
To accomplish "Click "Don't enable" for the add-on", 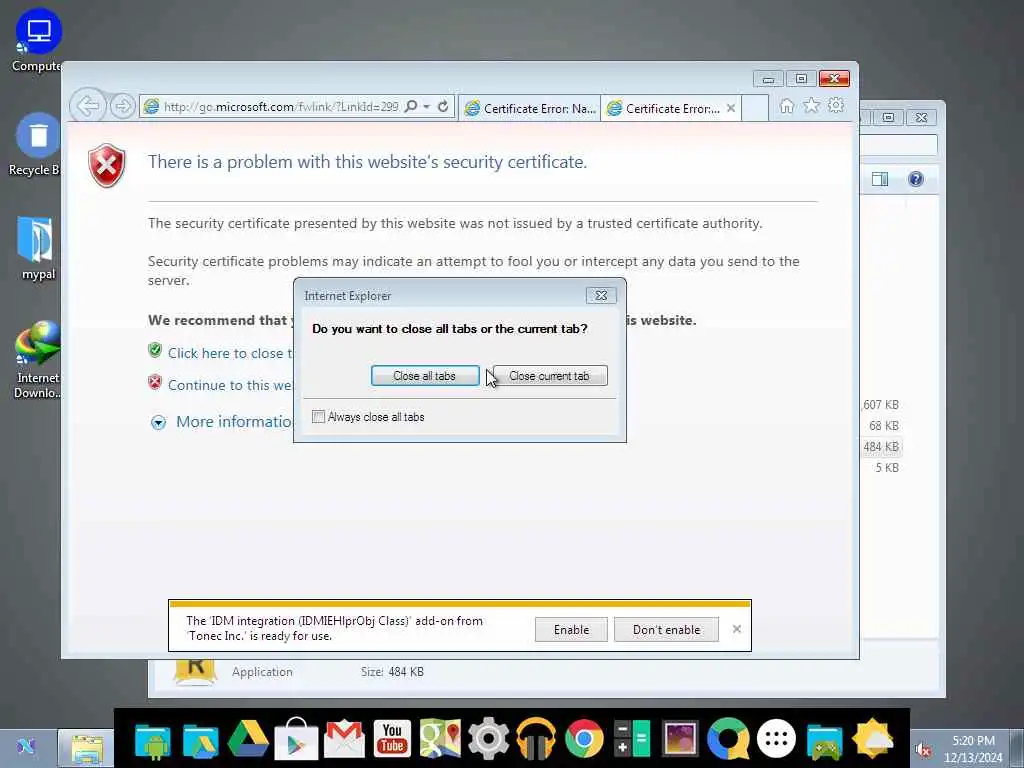I will 666,630.
